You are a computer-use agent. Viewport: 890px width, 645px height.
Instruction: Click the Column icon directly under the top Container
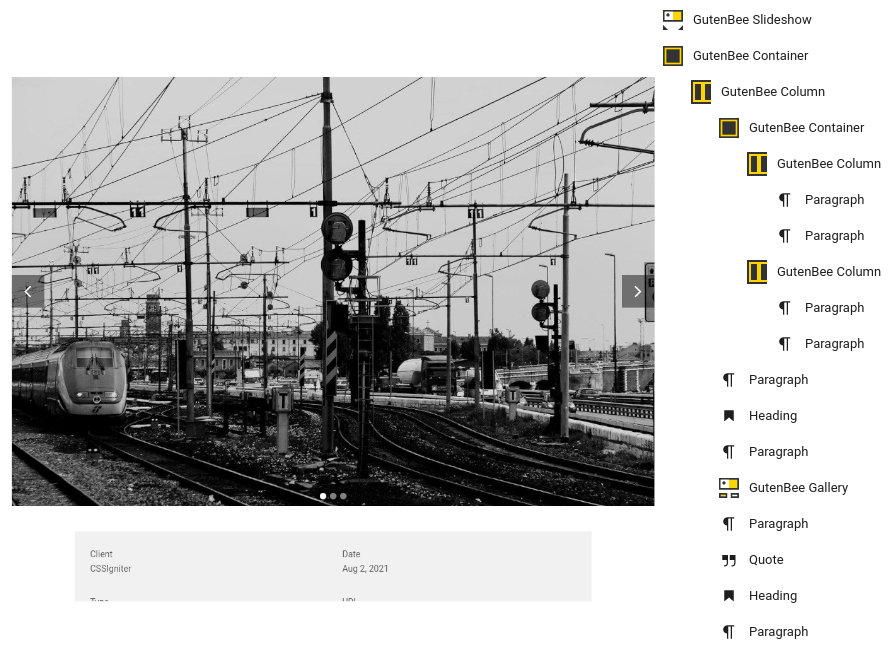(701, 91)
